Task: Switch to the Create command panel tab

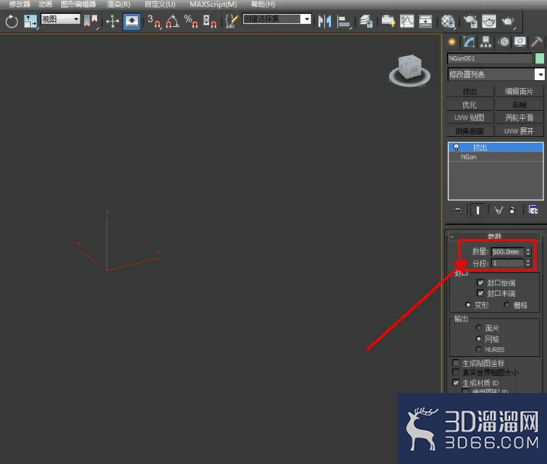Action: click(x=452, y=42)
